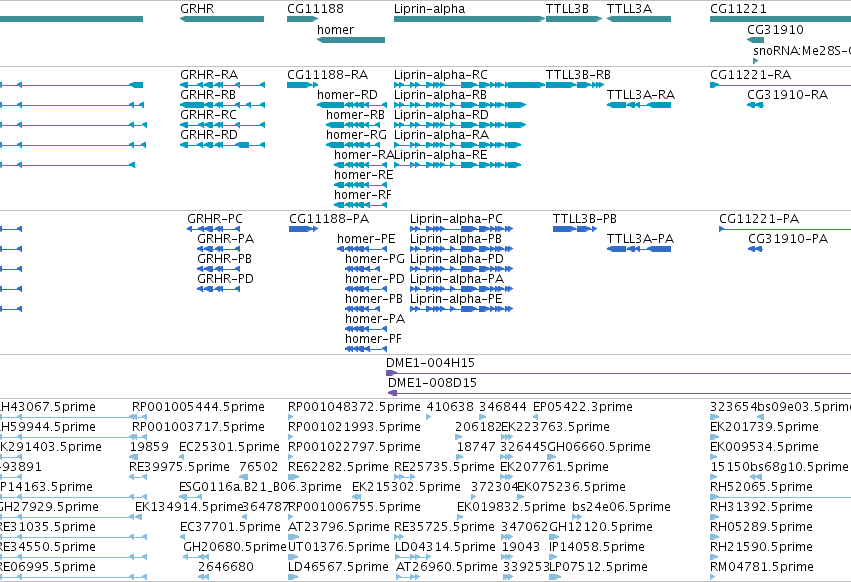Select transcript homer-RE
Screen dimensions: 851x582
360,185
